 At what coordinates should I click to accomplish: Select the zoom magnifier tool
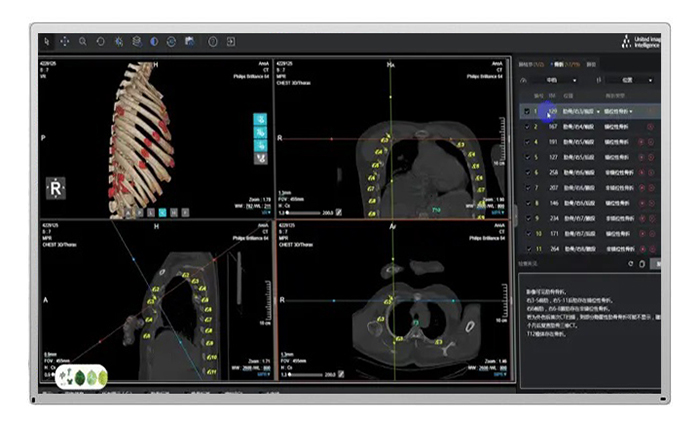pos(82,42)
